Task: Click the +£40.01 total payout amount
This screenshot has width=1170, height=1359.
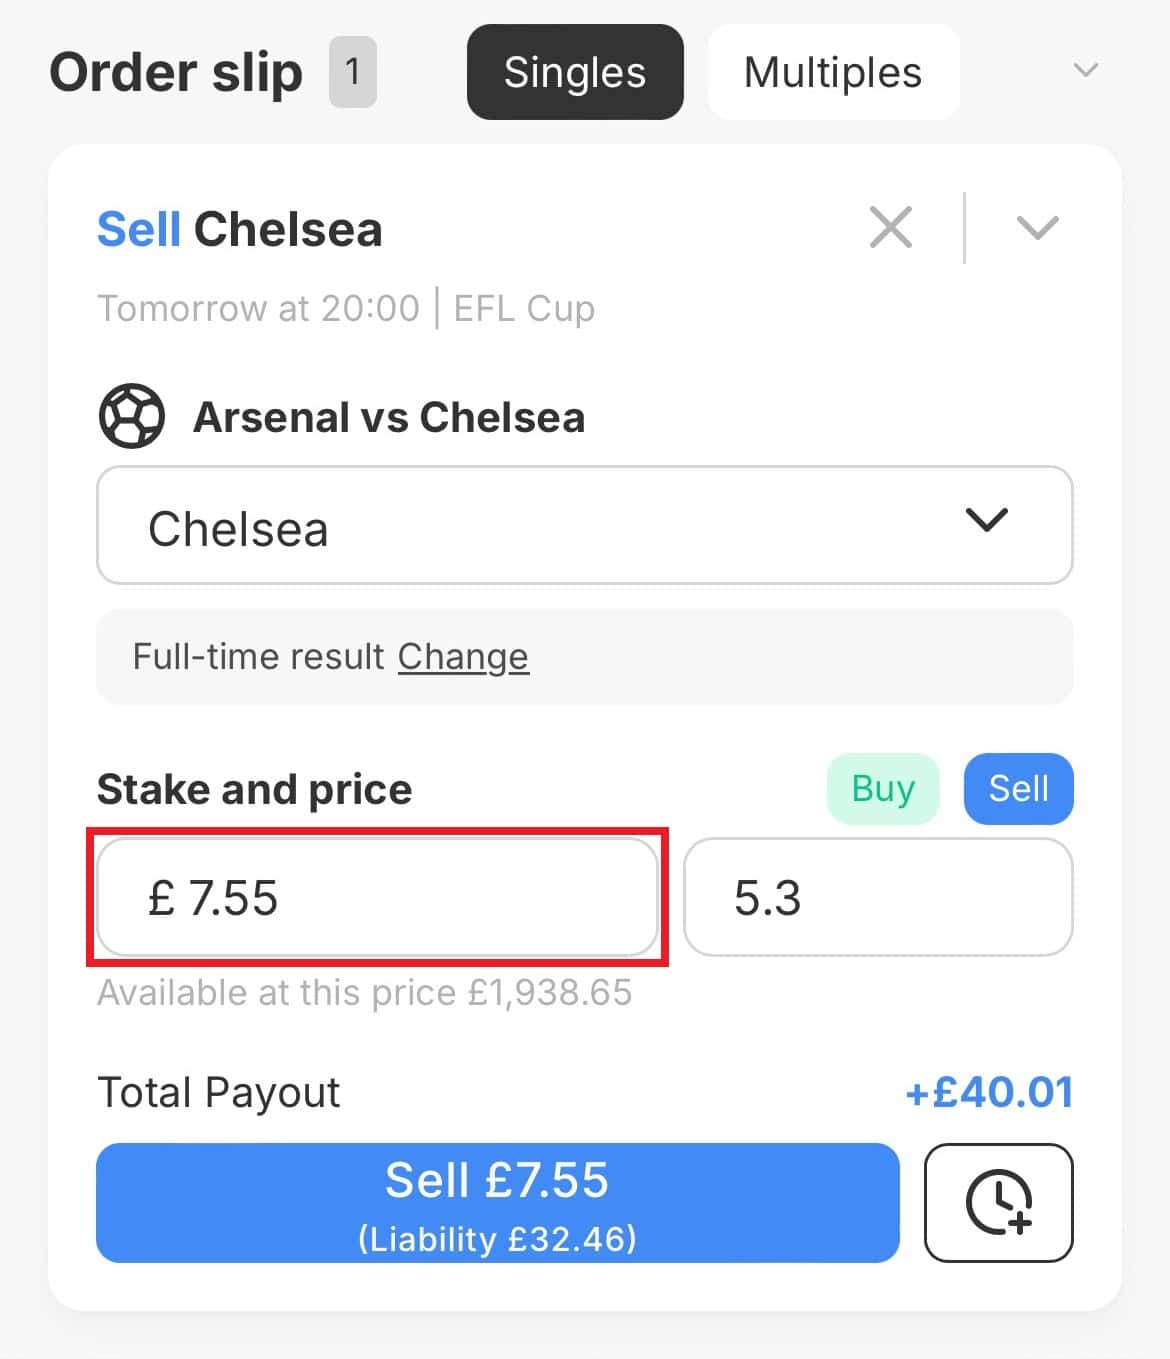Action: 988,1092
